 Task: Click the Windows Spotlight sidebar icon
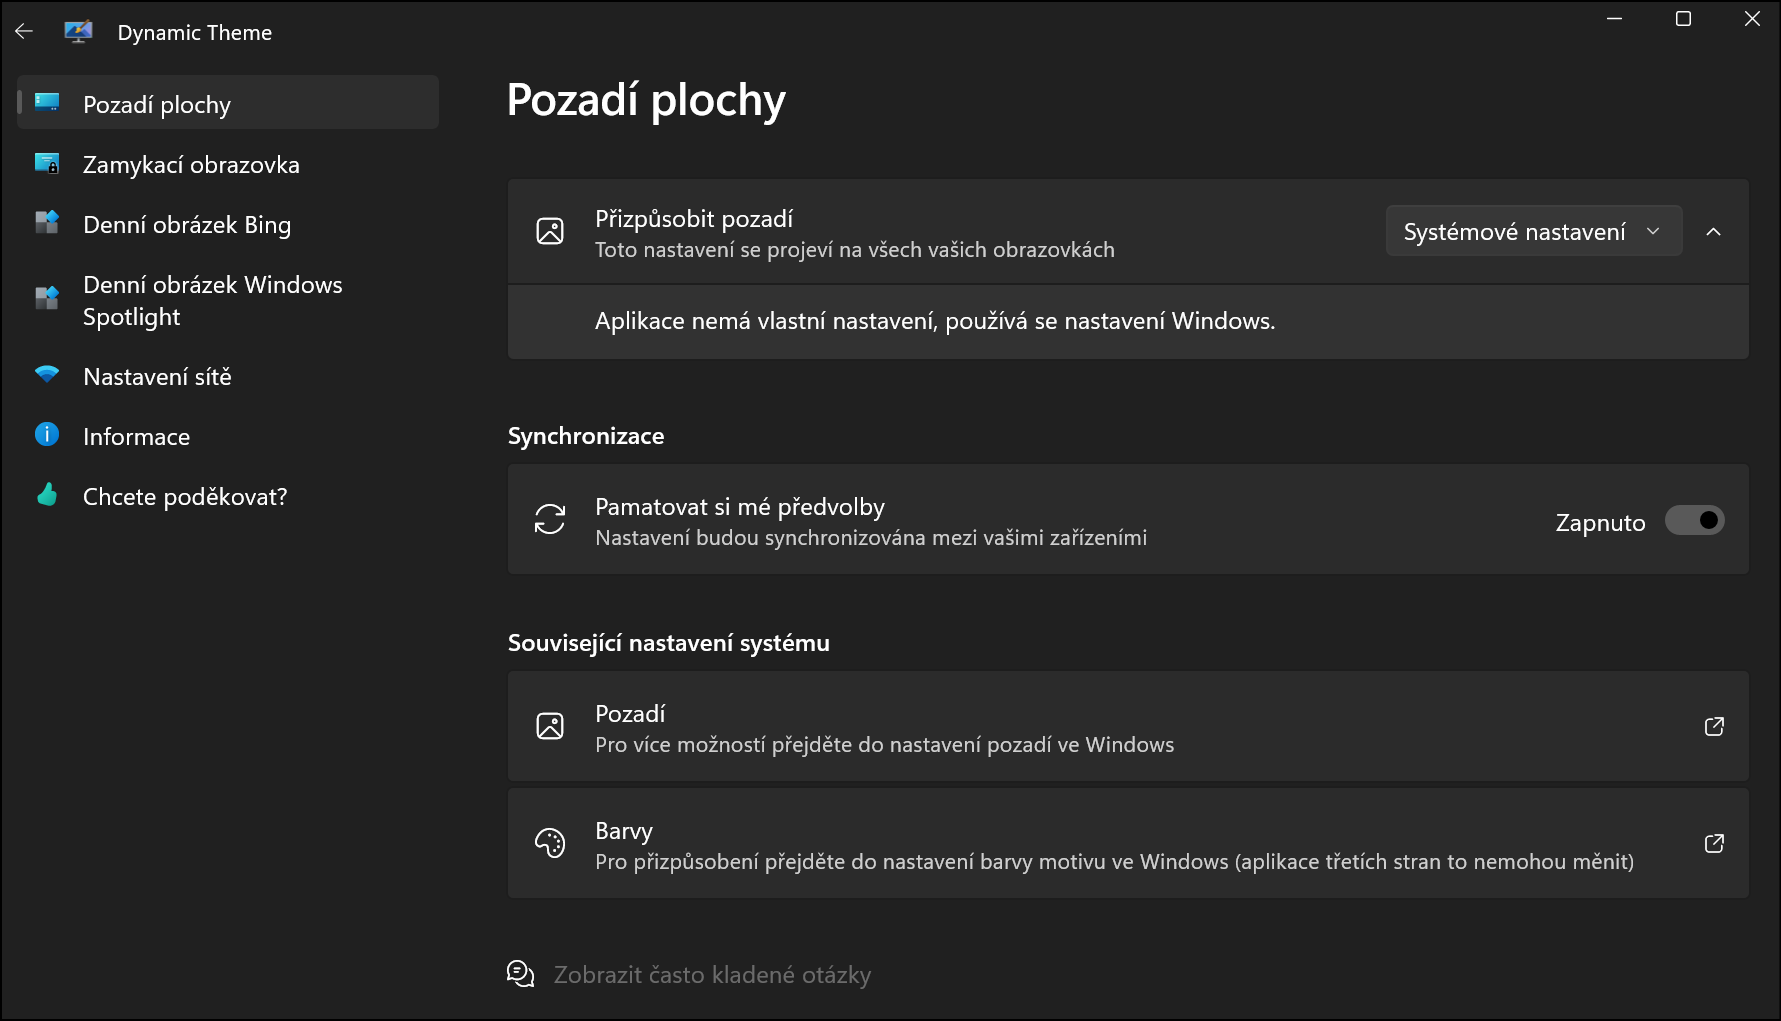pos(47,298)
